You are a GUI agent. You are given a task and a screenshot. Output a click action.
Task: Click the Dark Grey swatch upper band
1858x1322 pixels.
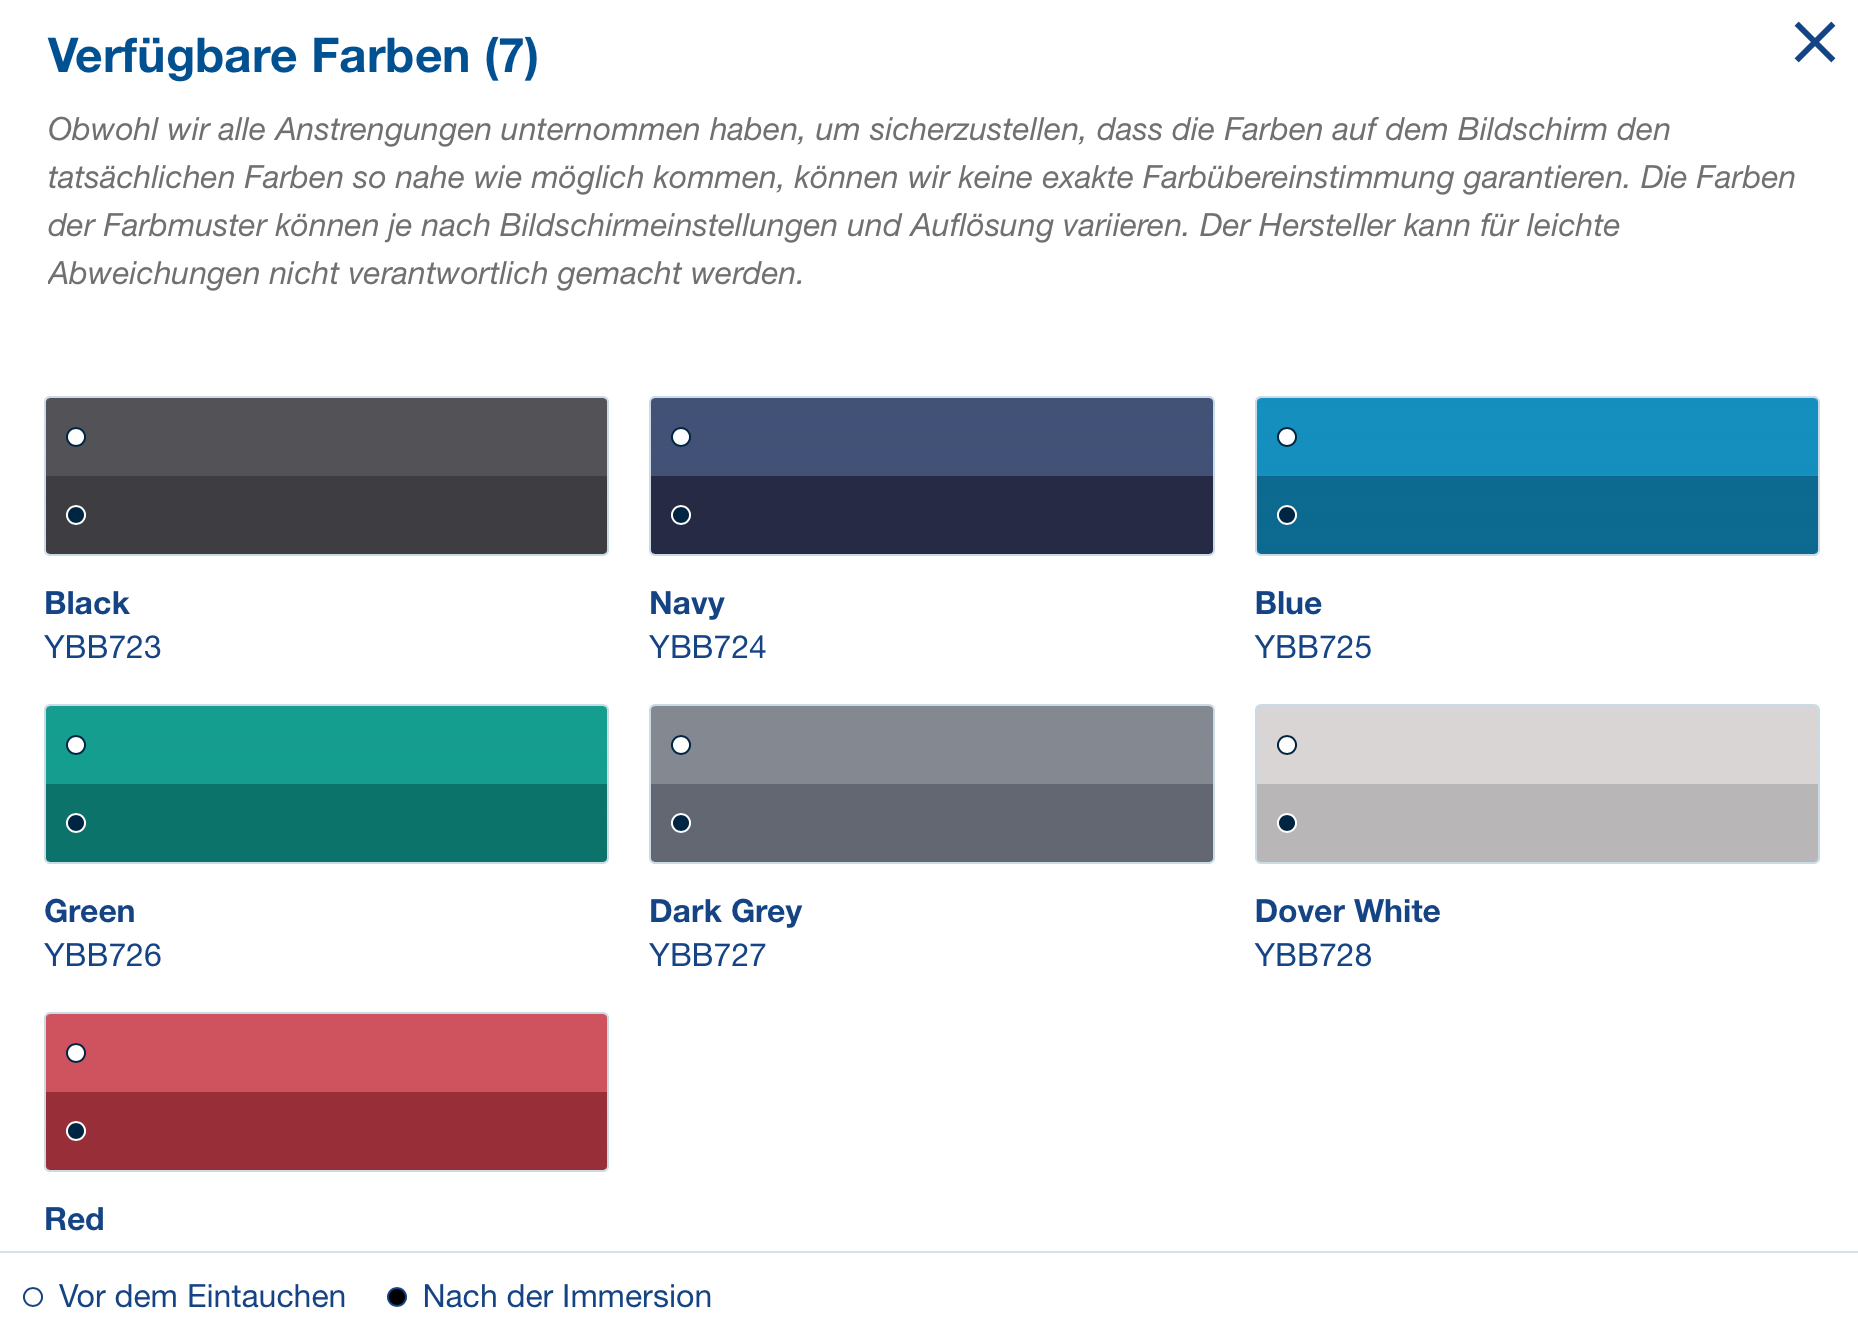[931, 745]
